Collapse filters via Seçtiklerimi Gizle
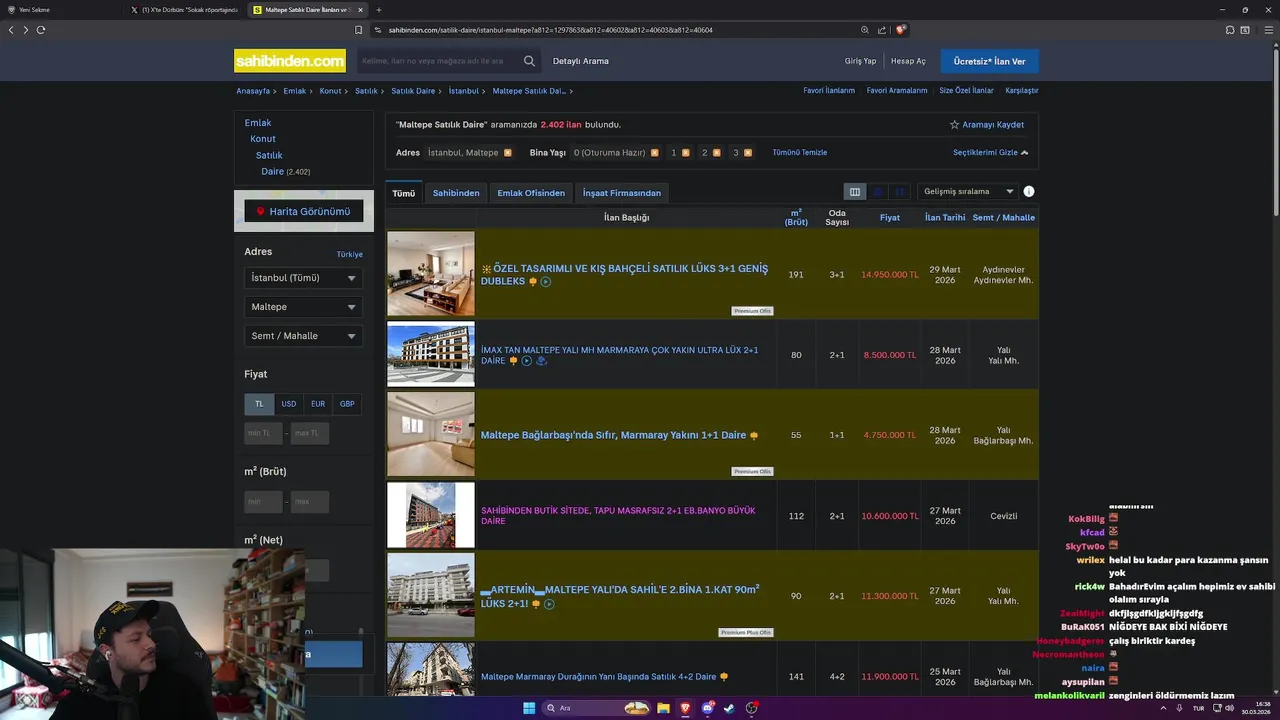The width and height of the screenshot is (1280, 720). pyautogui.click(x=990, y=153)
